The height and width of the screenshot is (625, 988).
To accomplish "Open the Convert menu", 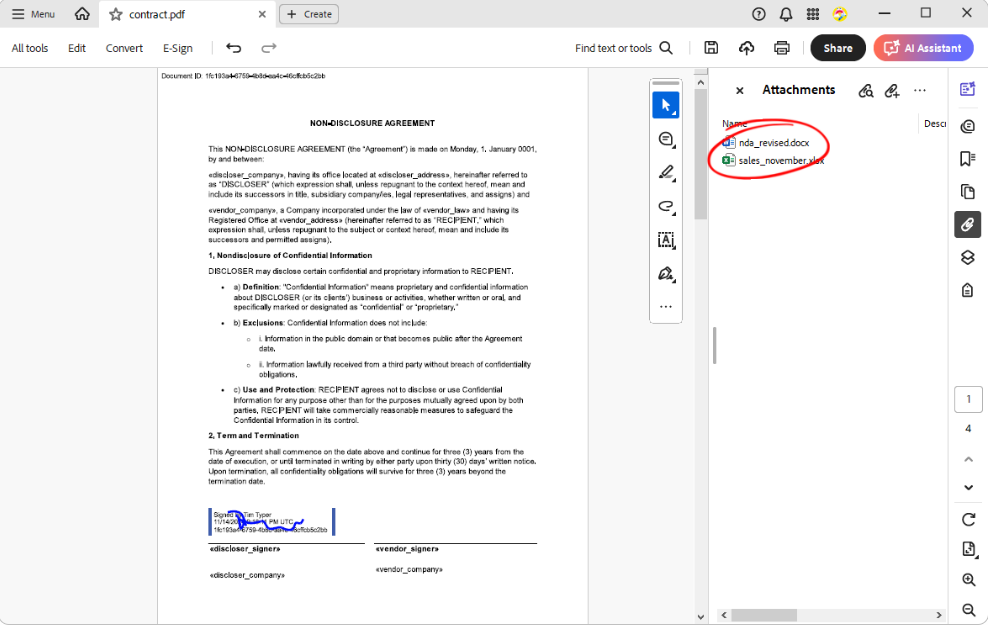I will click(124, 48).
